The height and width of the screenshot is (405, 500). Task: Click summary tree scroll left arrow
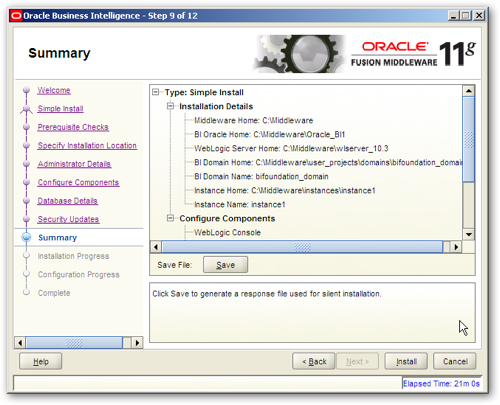pos(156,247)
